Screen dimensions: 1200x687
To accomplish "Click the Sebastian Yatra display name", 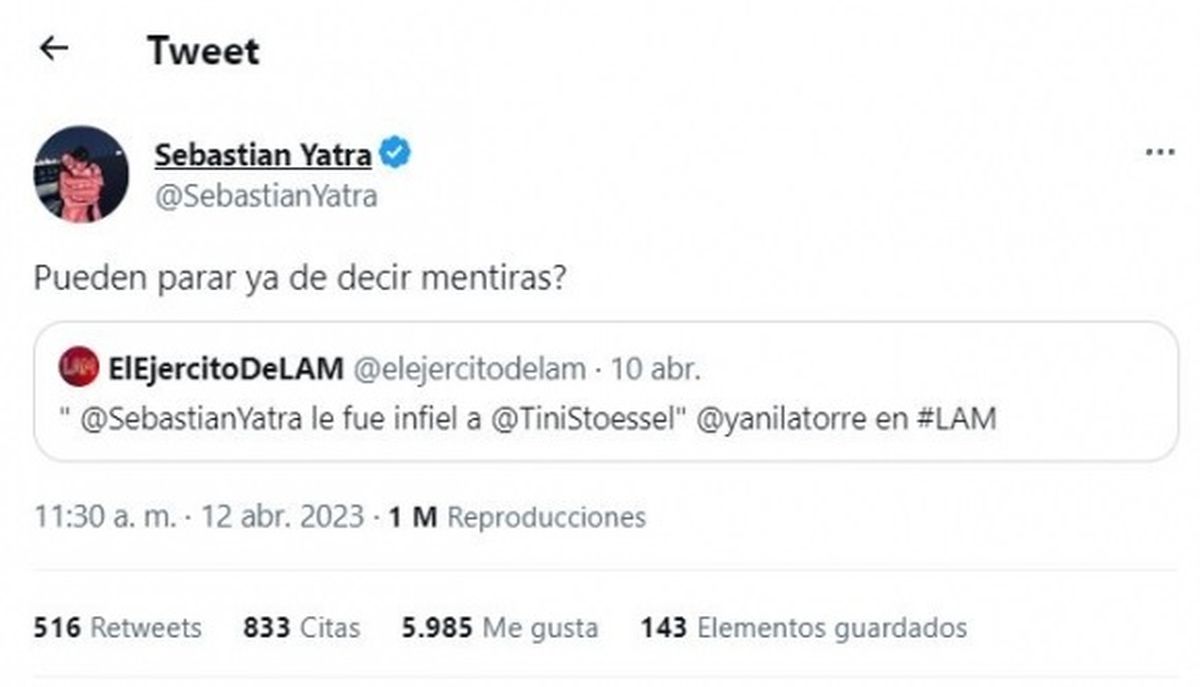I will coord(263,155).
